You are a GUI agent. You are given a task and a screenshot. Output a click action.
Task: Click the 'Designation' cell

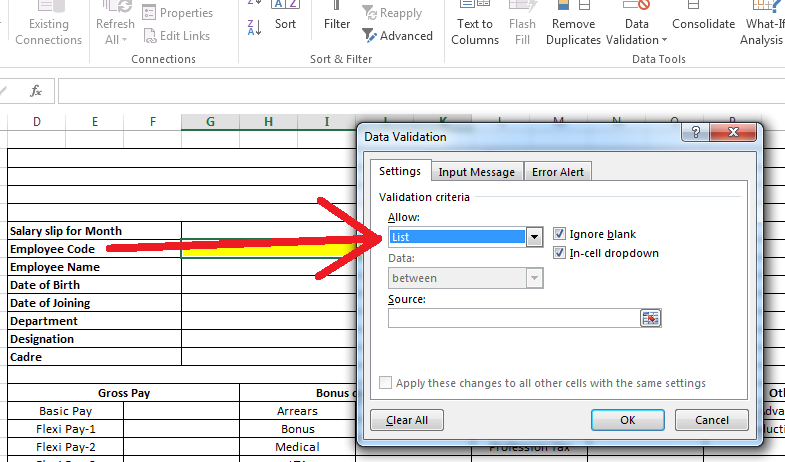(95, 339)
